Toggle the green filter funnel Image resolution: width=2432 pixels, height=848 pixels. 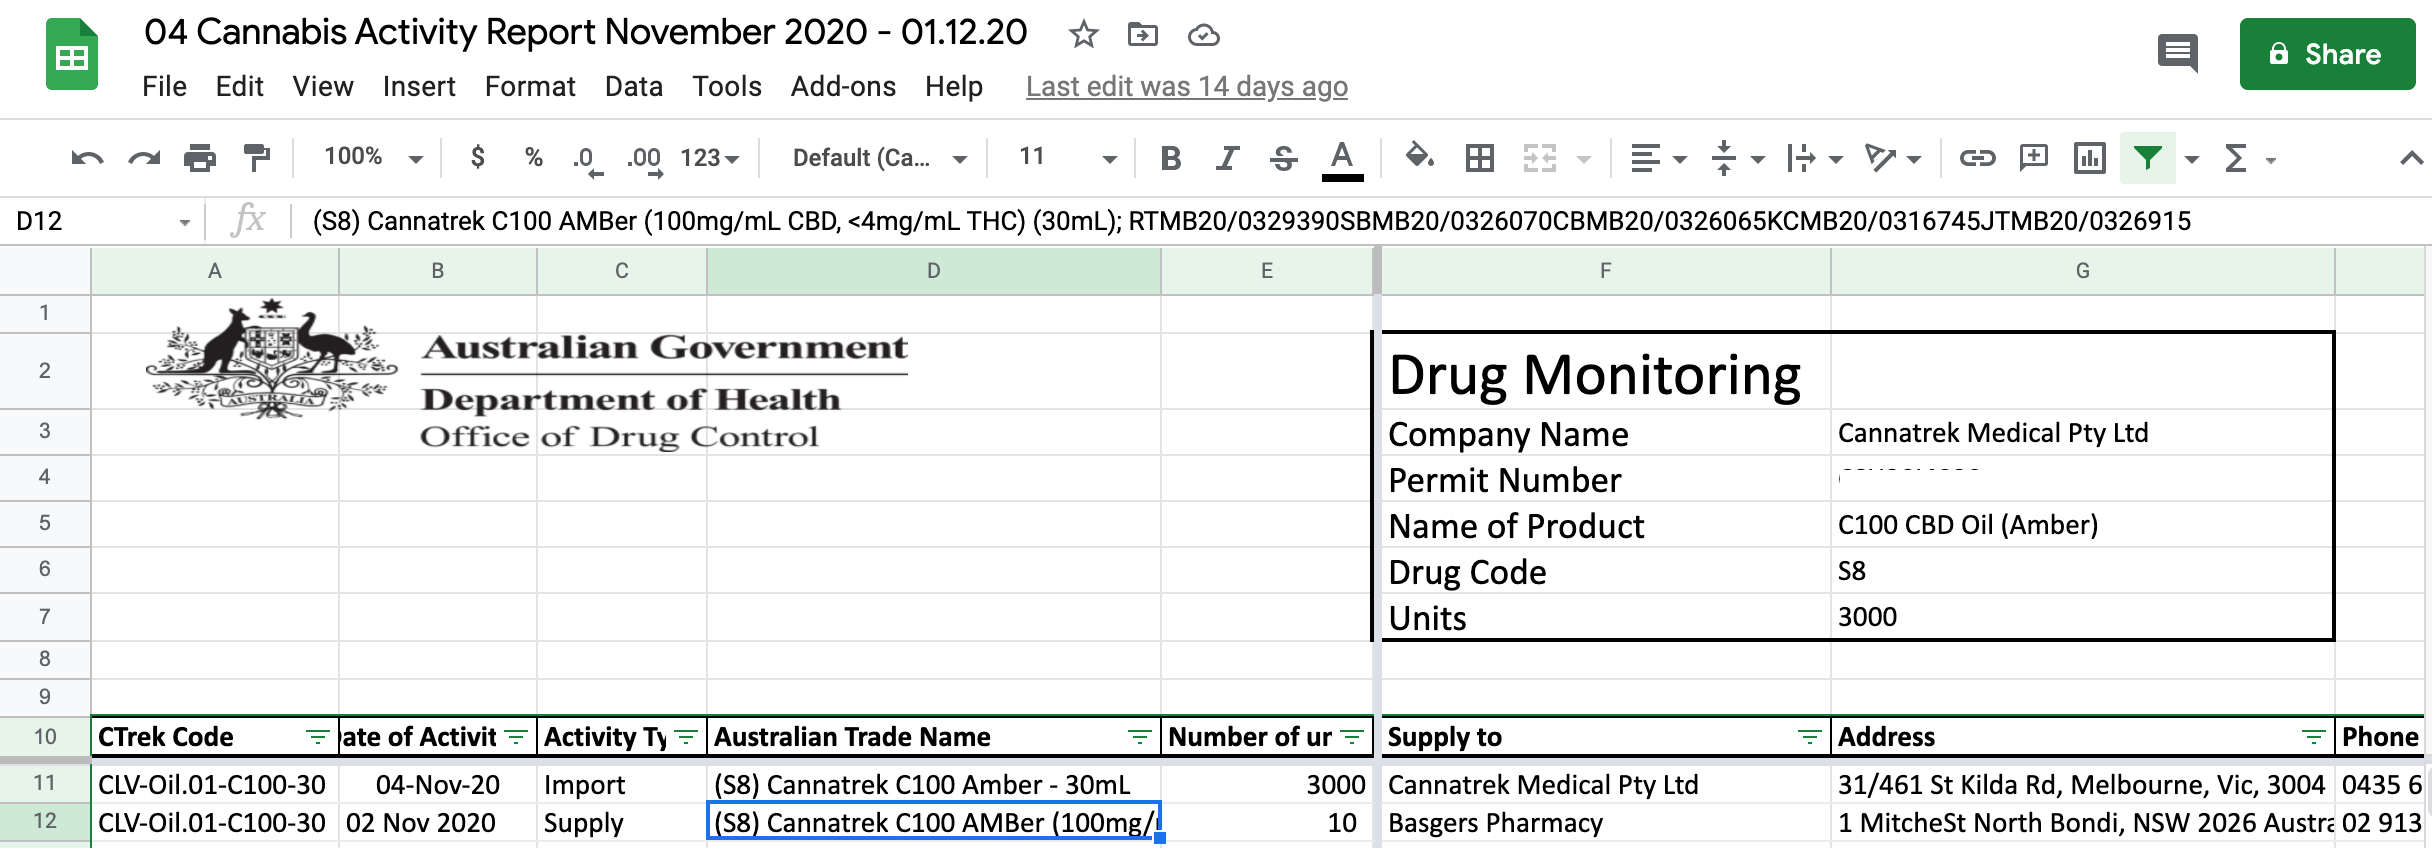pyautogui.click(x=2147, y=157)
